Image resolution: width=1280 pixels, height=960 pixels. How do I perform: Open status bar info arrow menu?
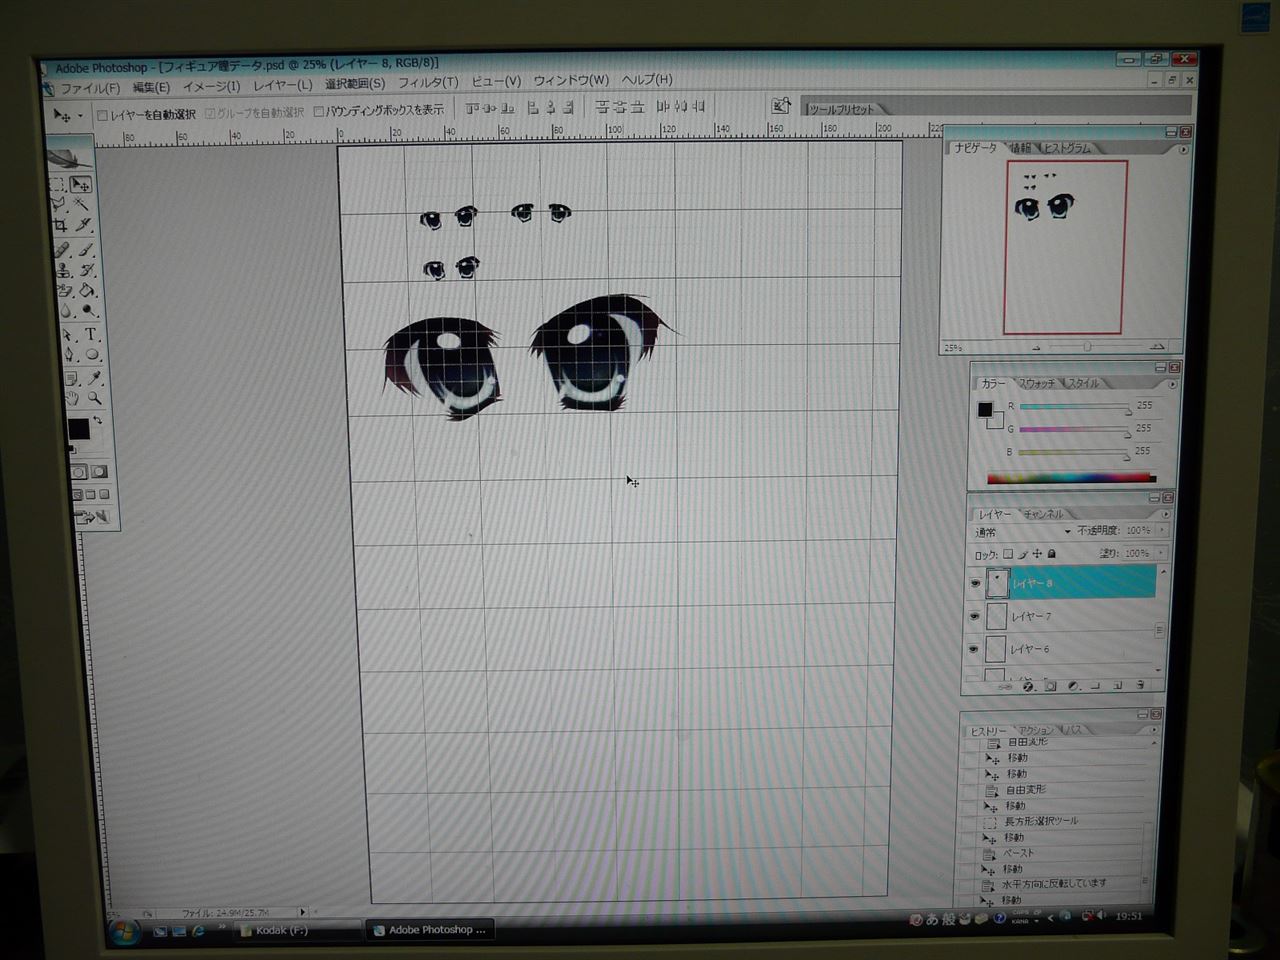302,912
